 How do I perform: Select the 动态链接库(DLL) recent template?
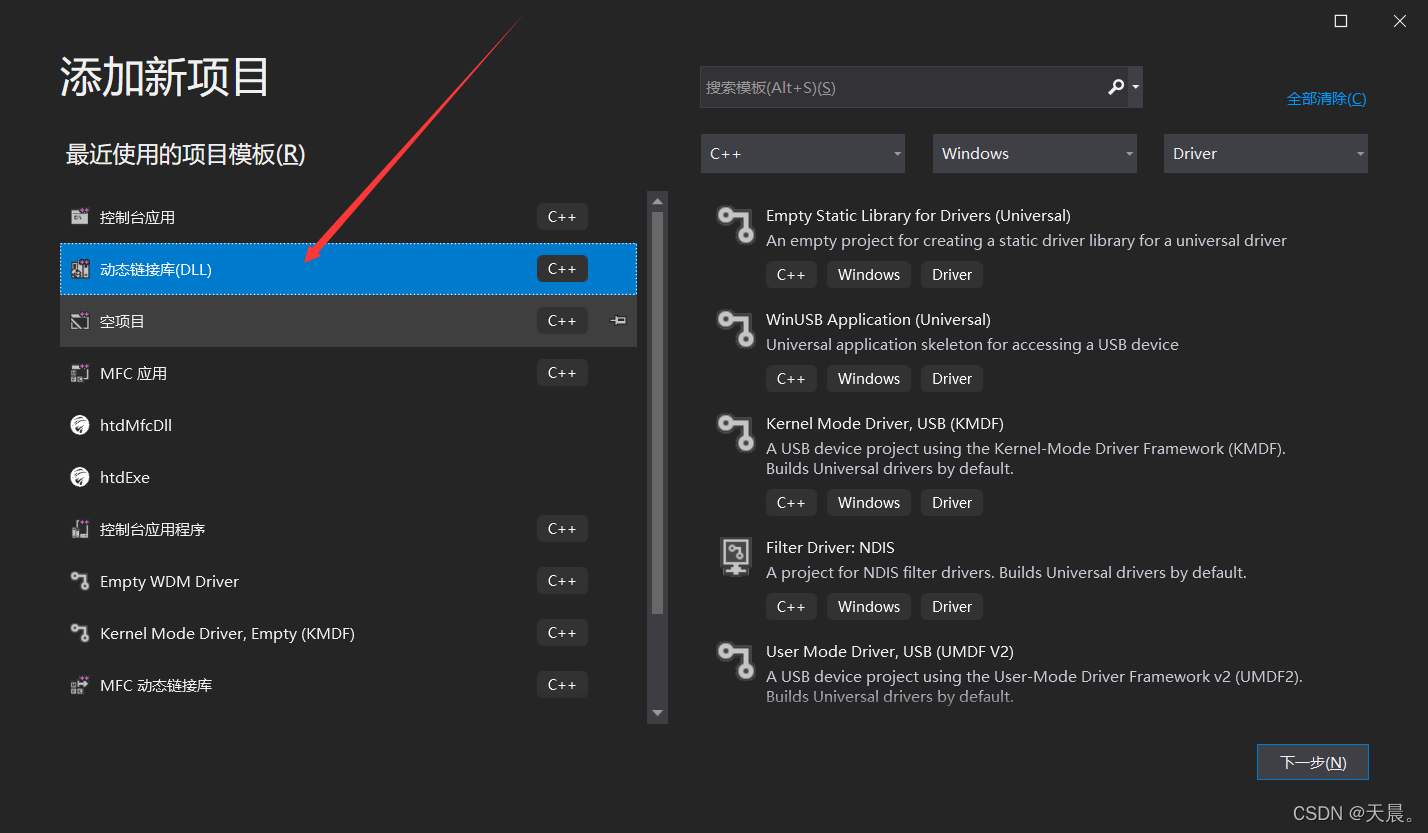point(348,269)
